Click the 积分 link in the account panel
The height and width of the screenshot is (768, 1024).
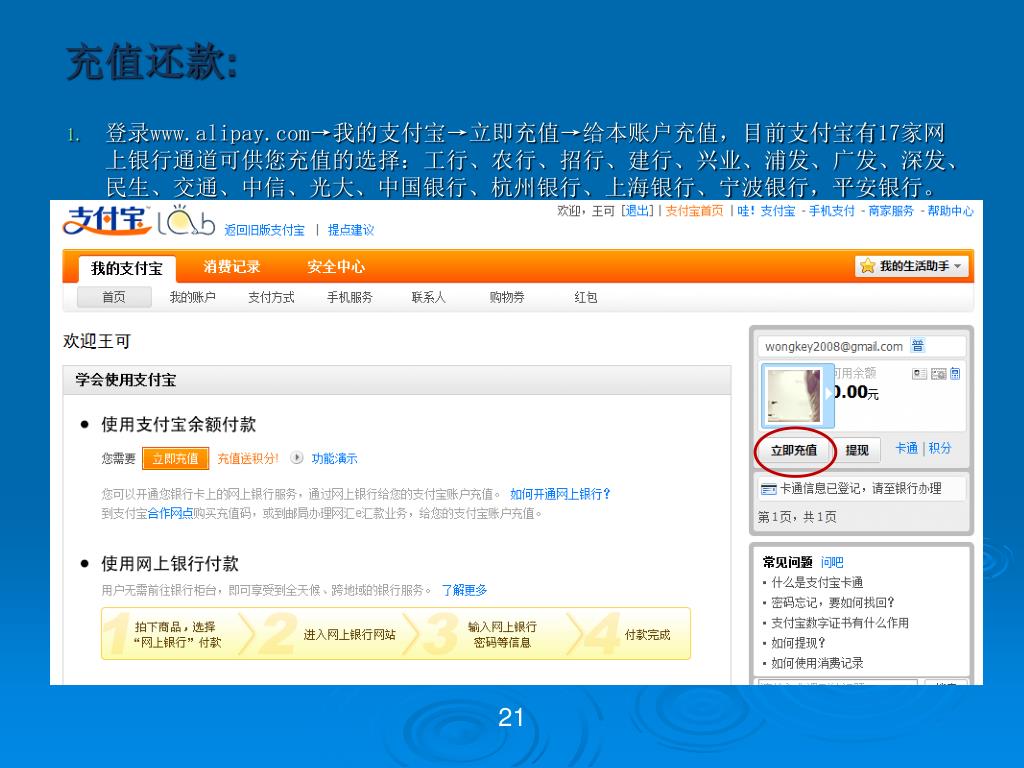pos(940,448)
